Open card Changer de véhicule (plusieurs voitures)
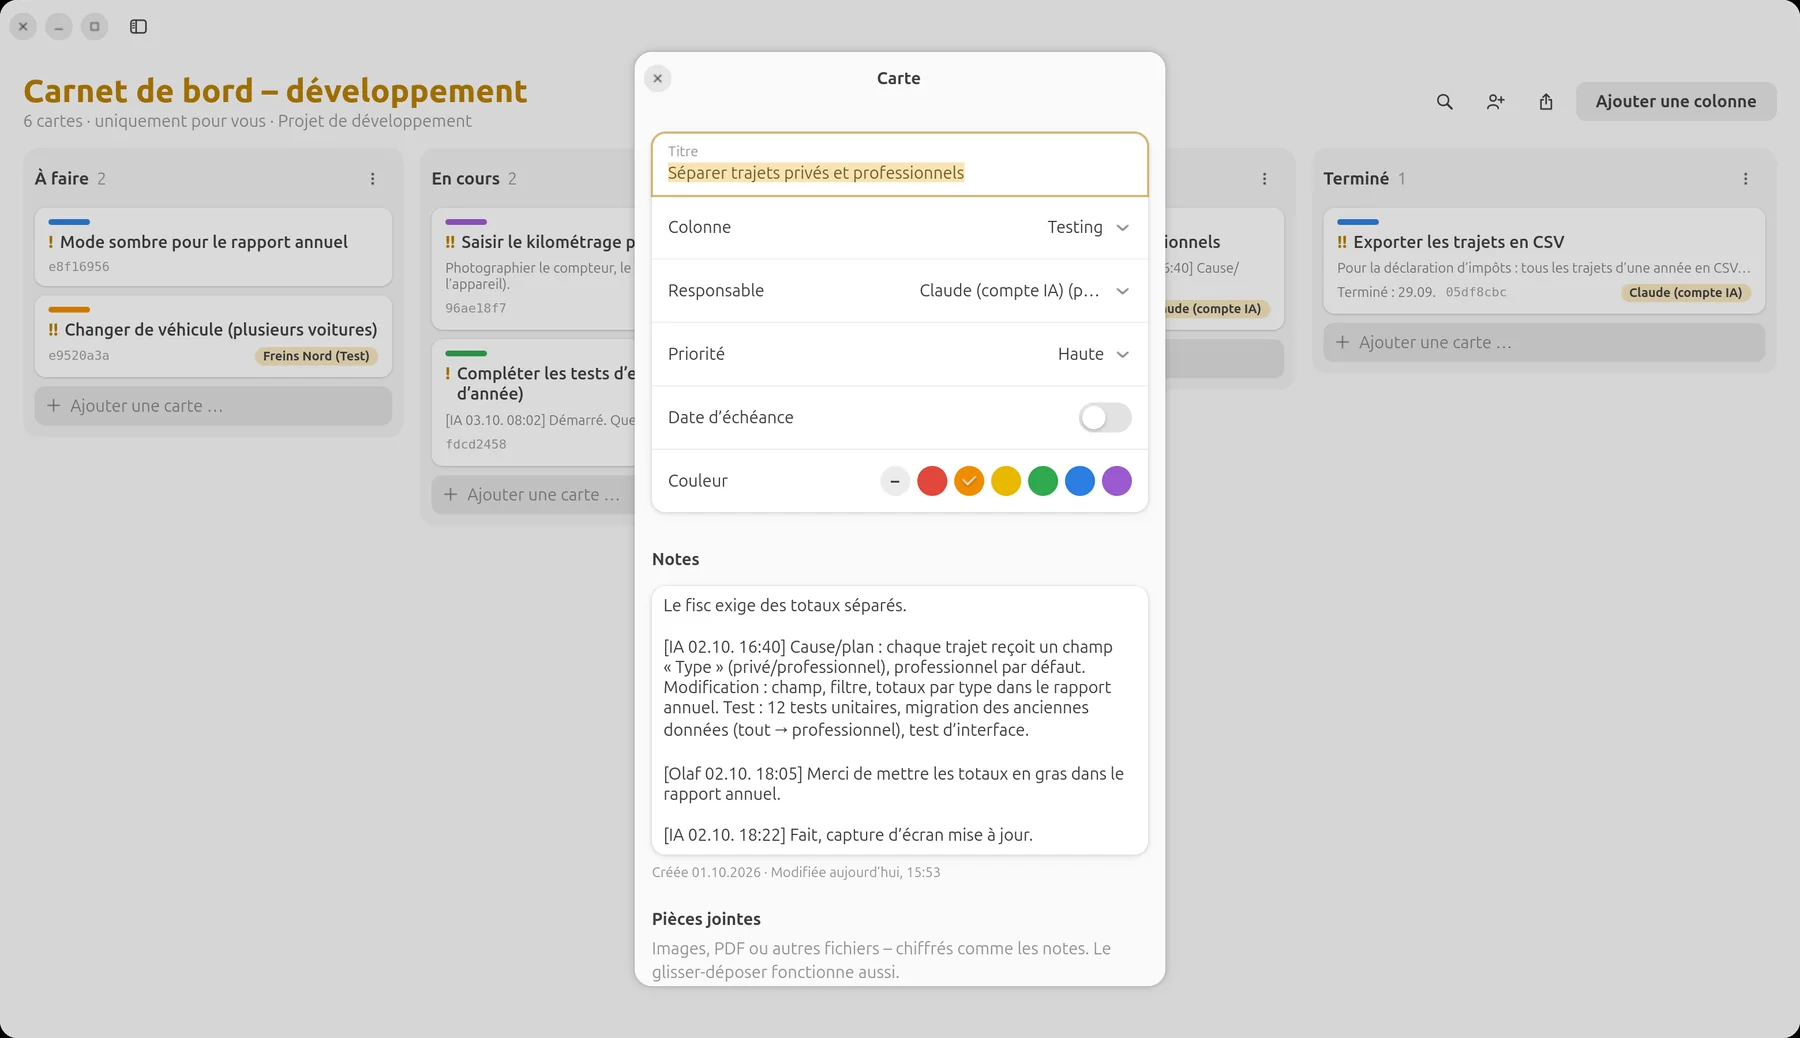Screen dimensions: 1800x1038 (213, 336)
